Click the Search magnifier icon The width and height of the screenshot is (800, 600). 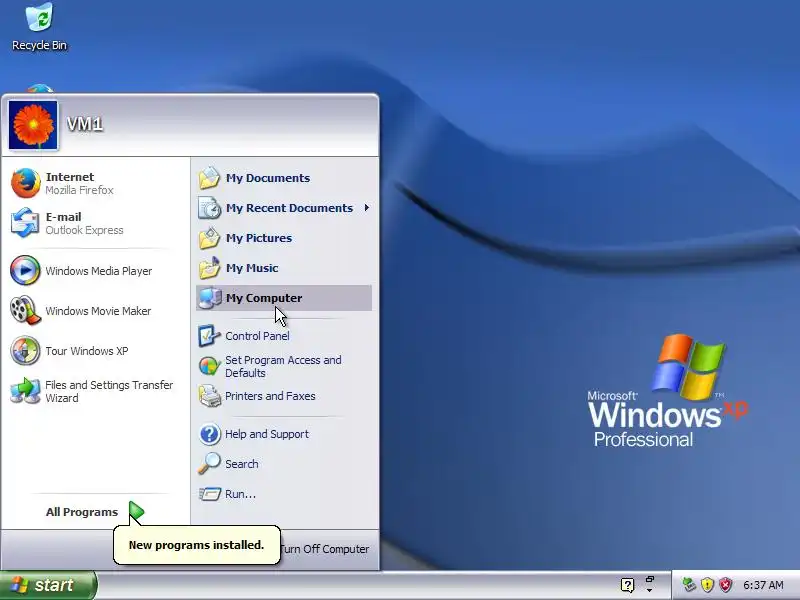(x=209, y=464)
